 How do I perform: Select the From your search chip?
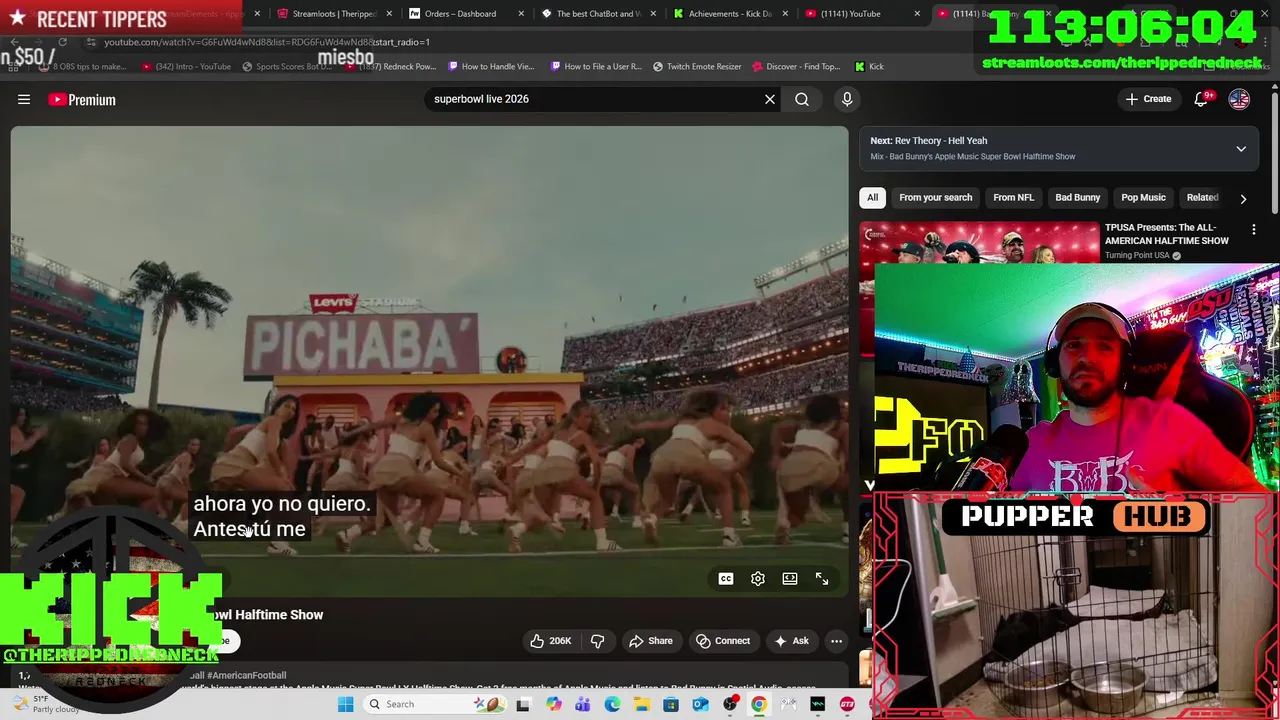(935, 197)
